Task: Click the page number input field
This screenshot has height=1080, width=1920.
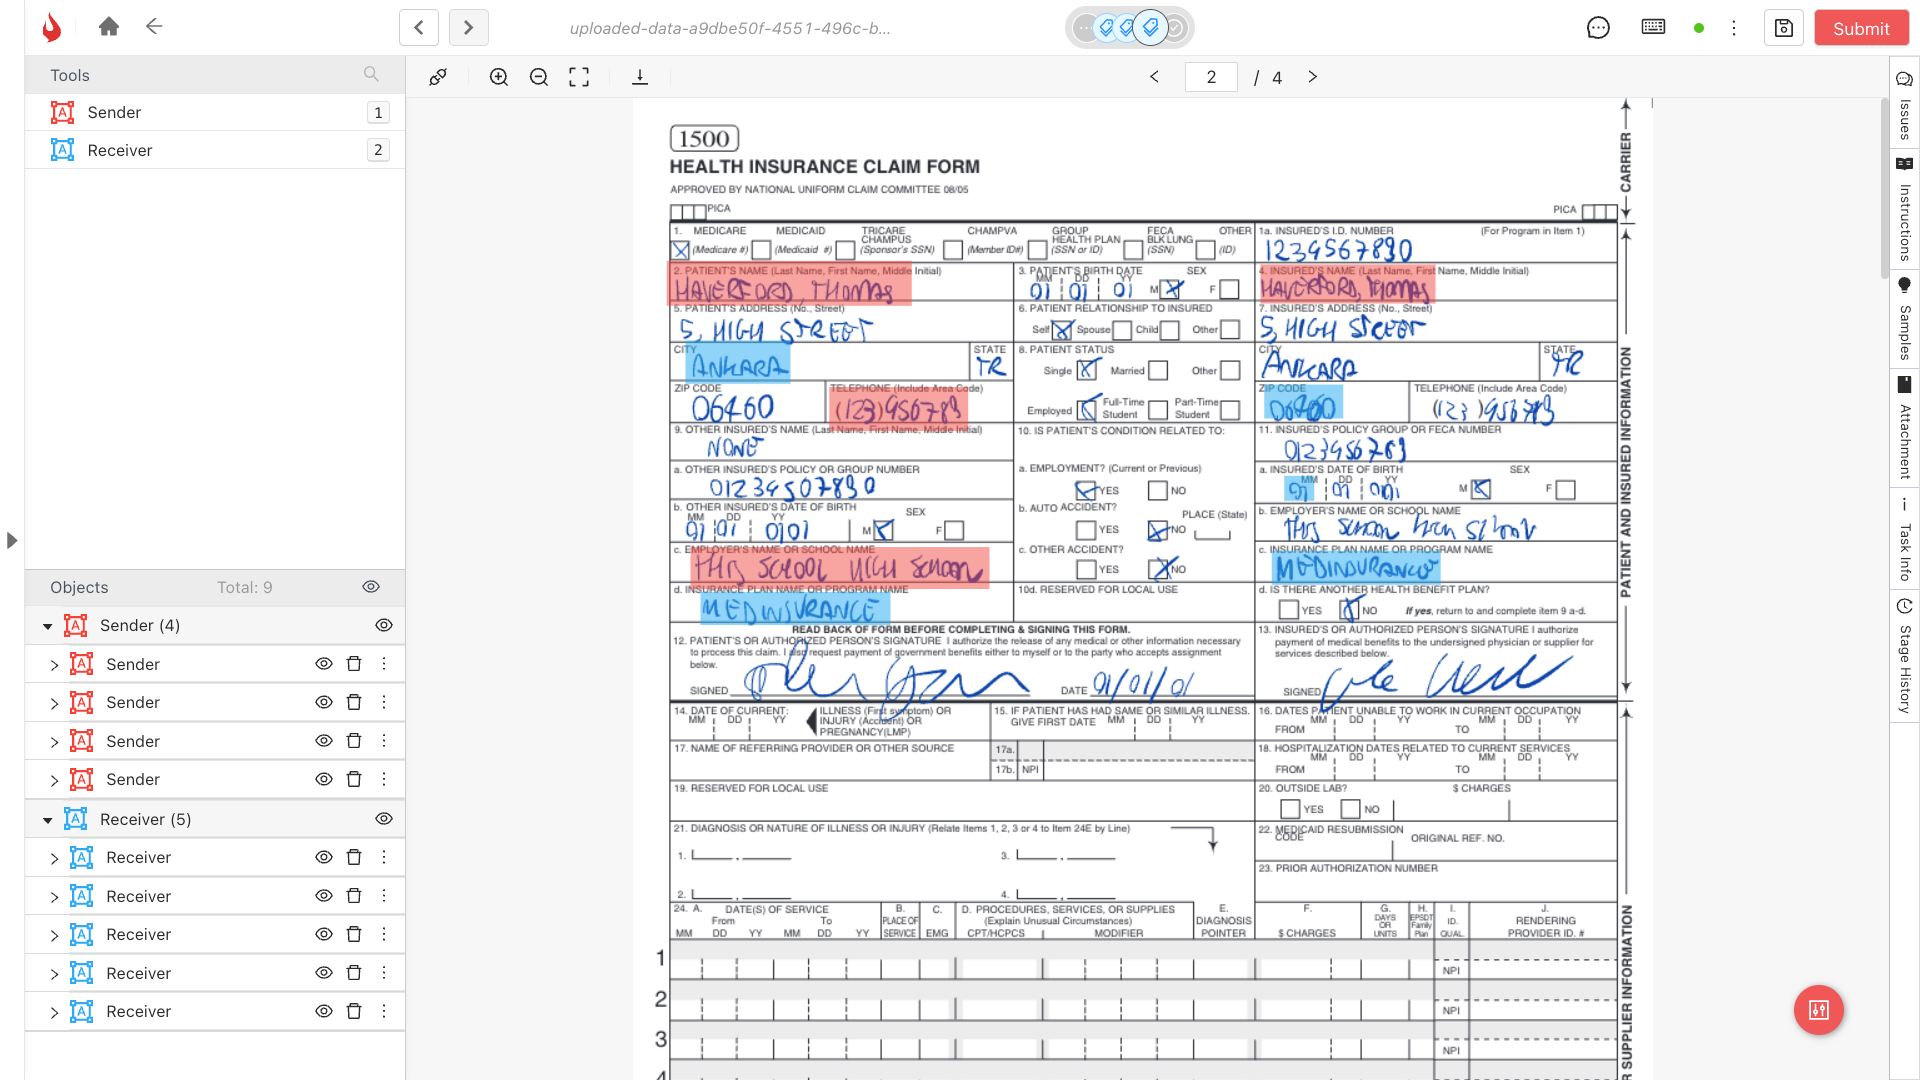Action: [1211, 77]
